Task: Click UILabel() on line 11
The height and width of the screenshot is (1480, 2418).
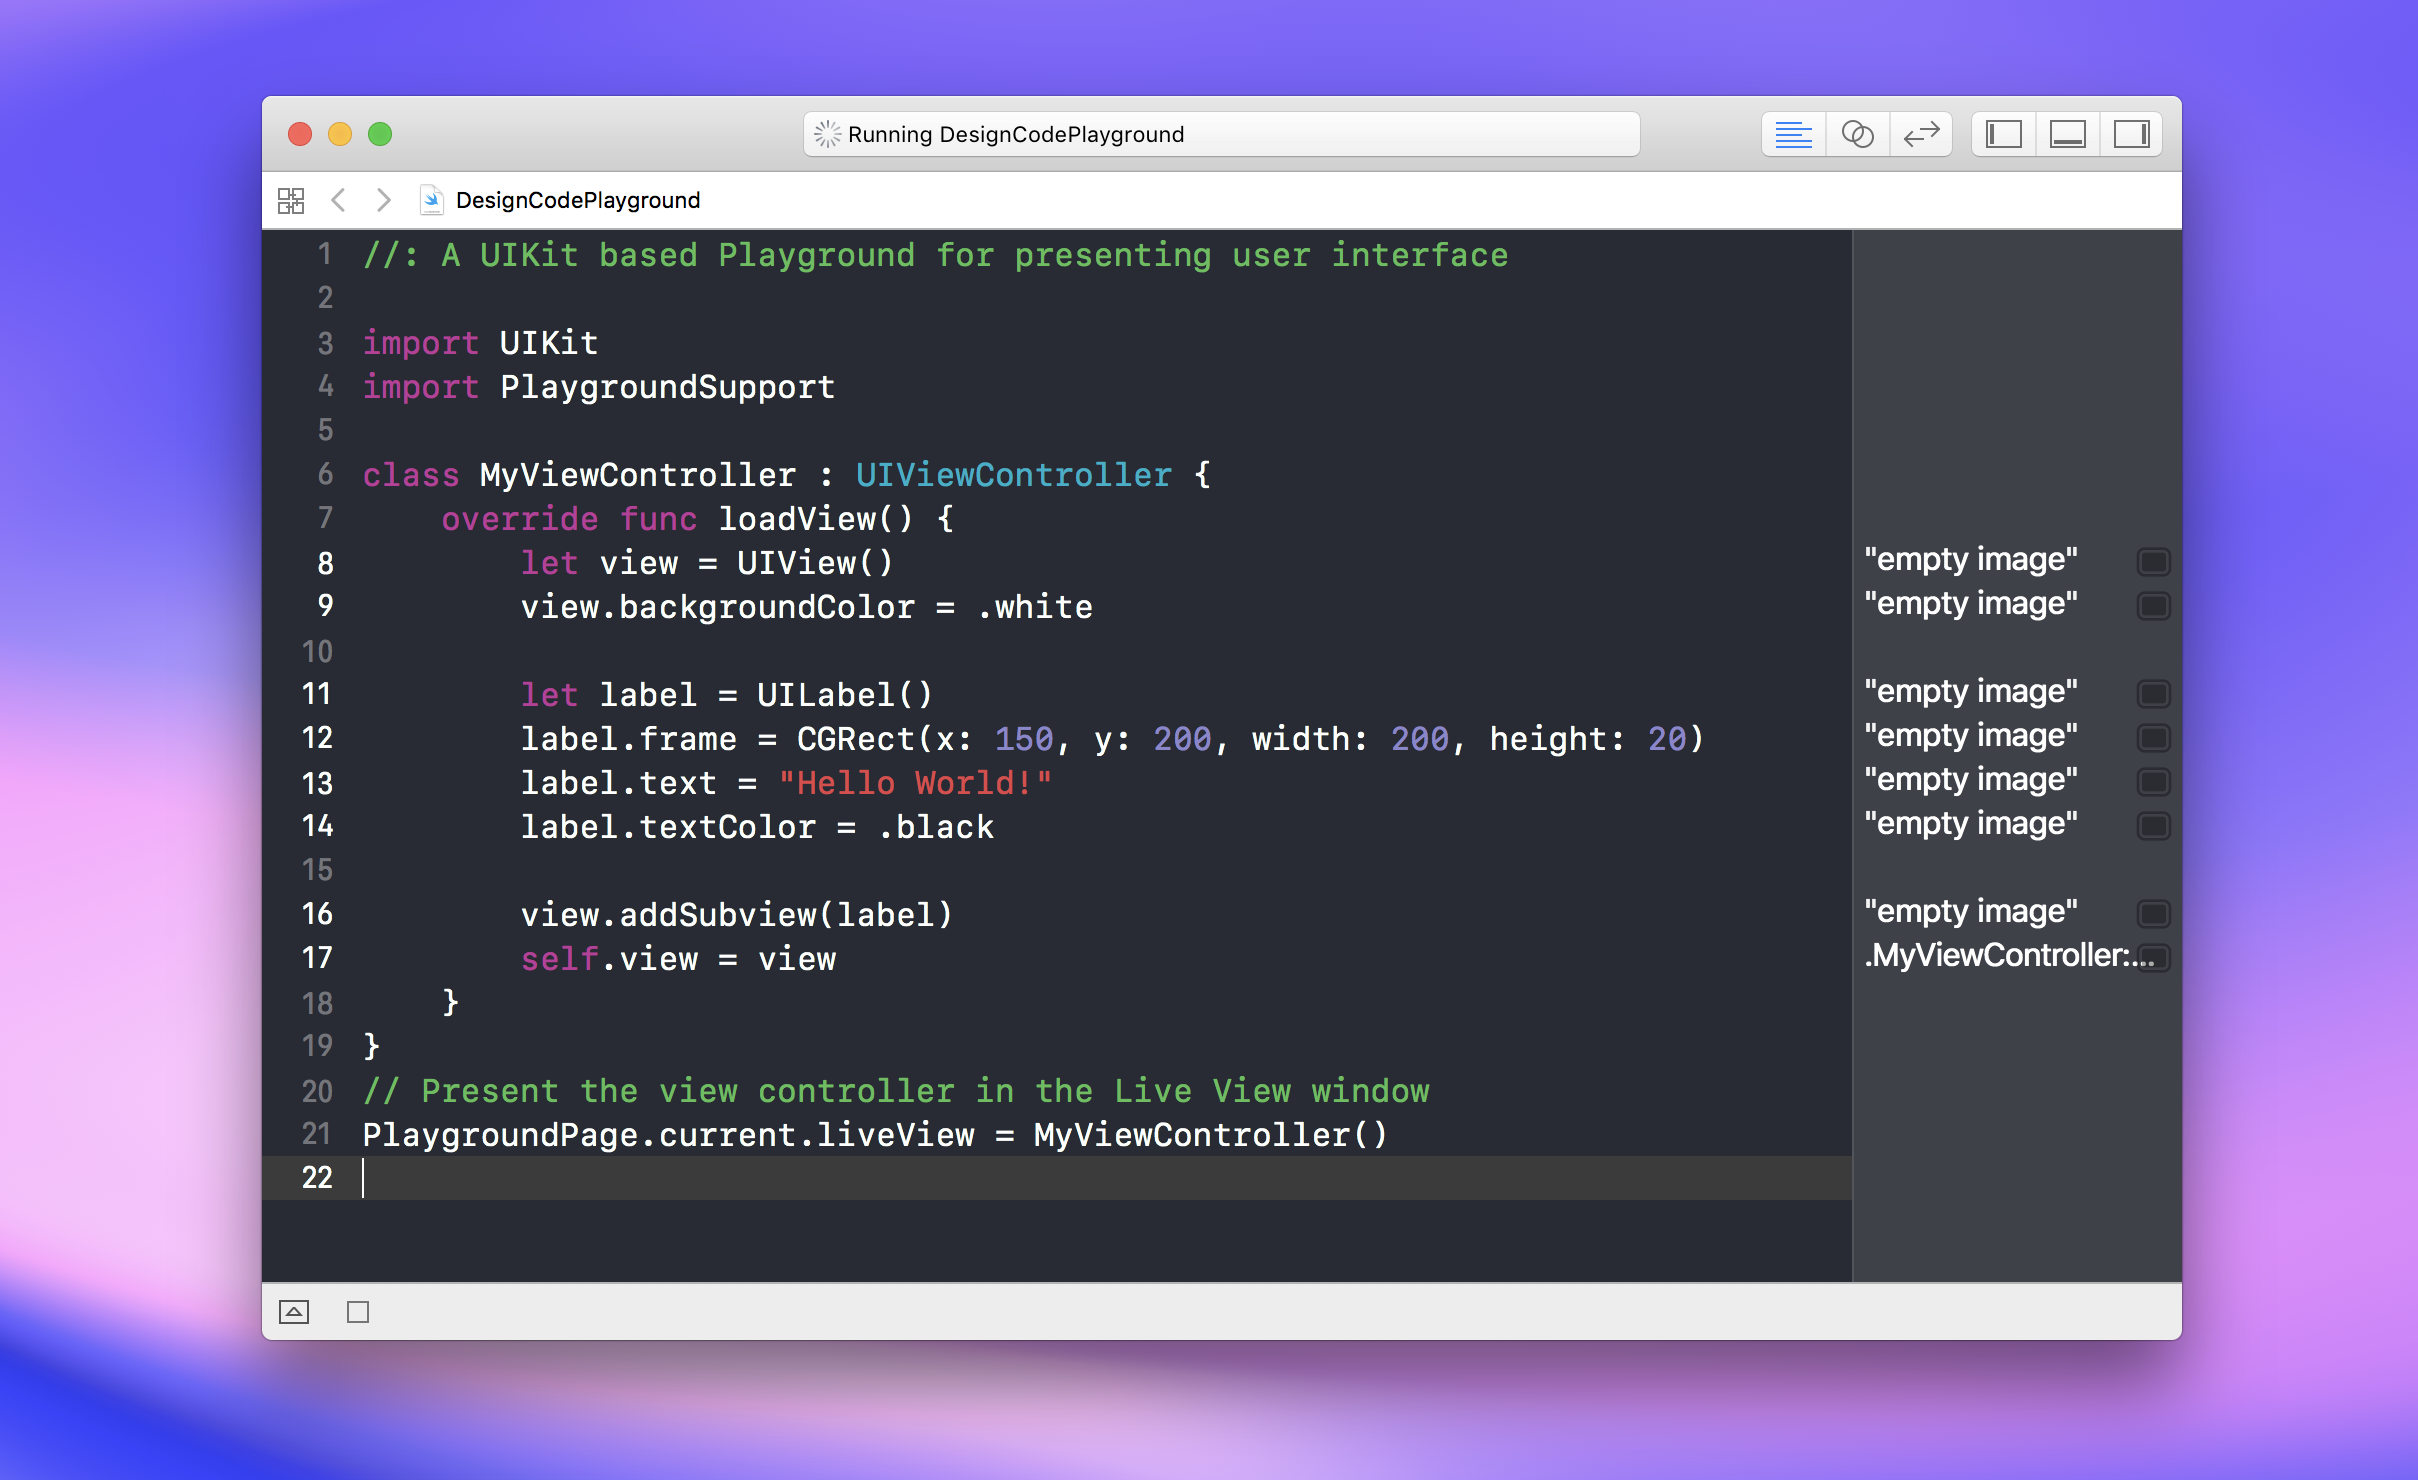Action: 845,695
